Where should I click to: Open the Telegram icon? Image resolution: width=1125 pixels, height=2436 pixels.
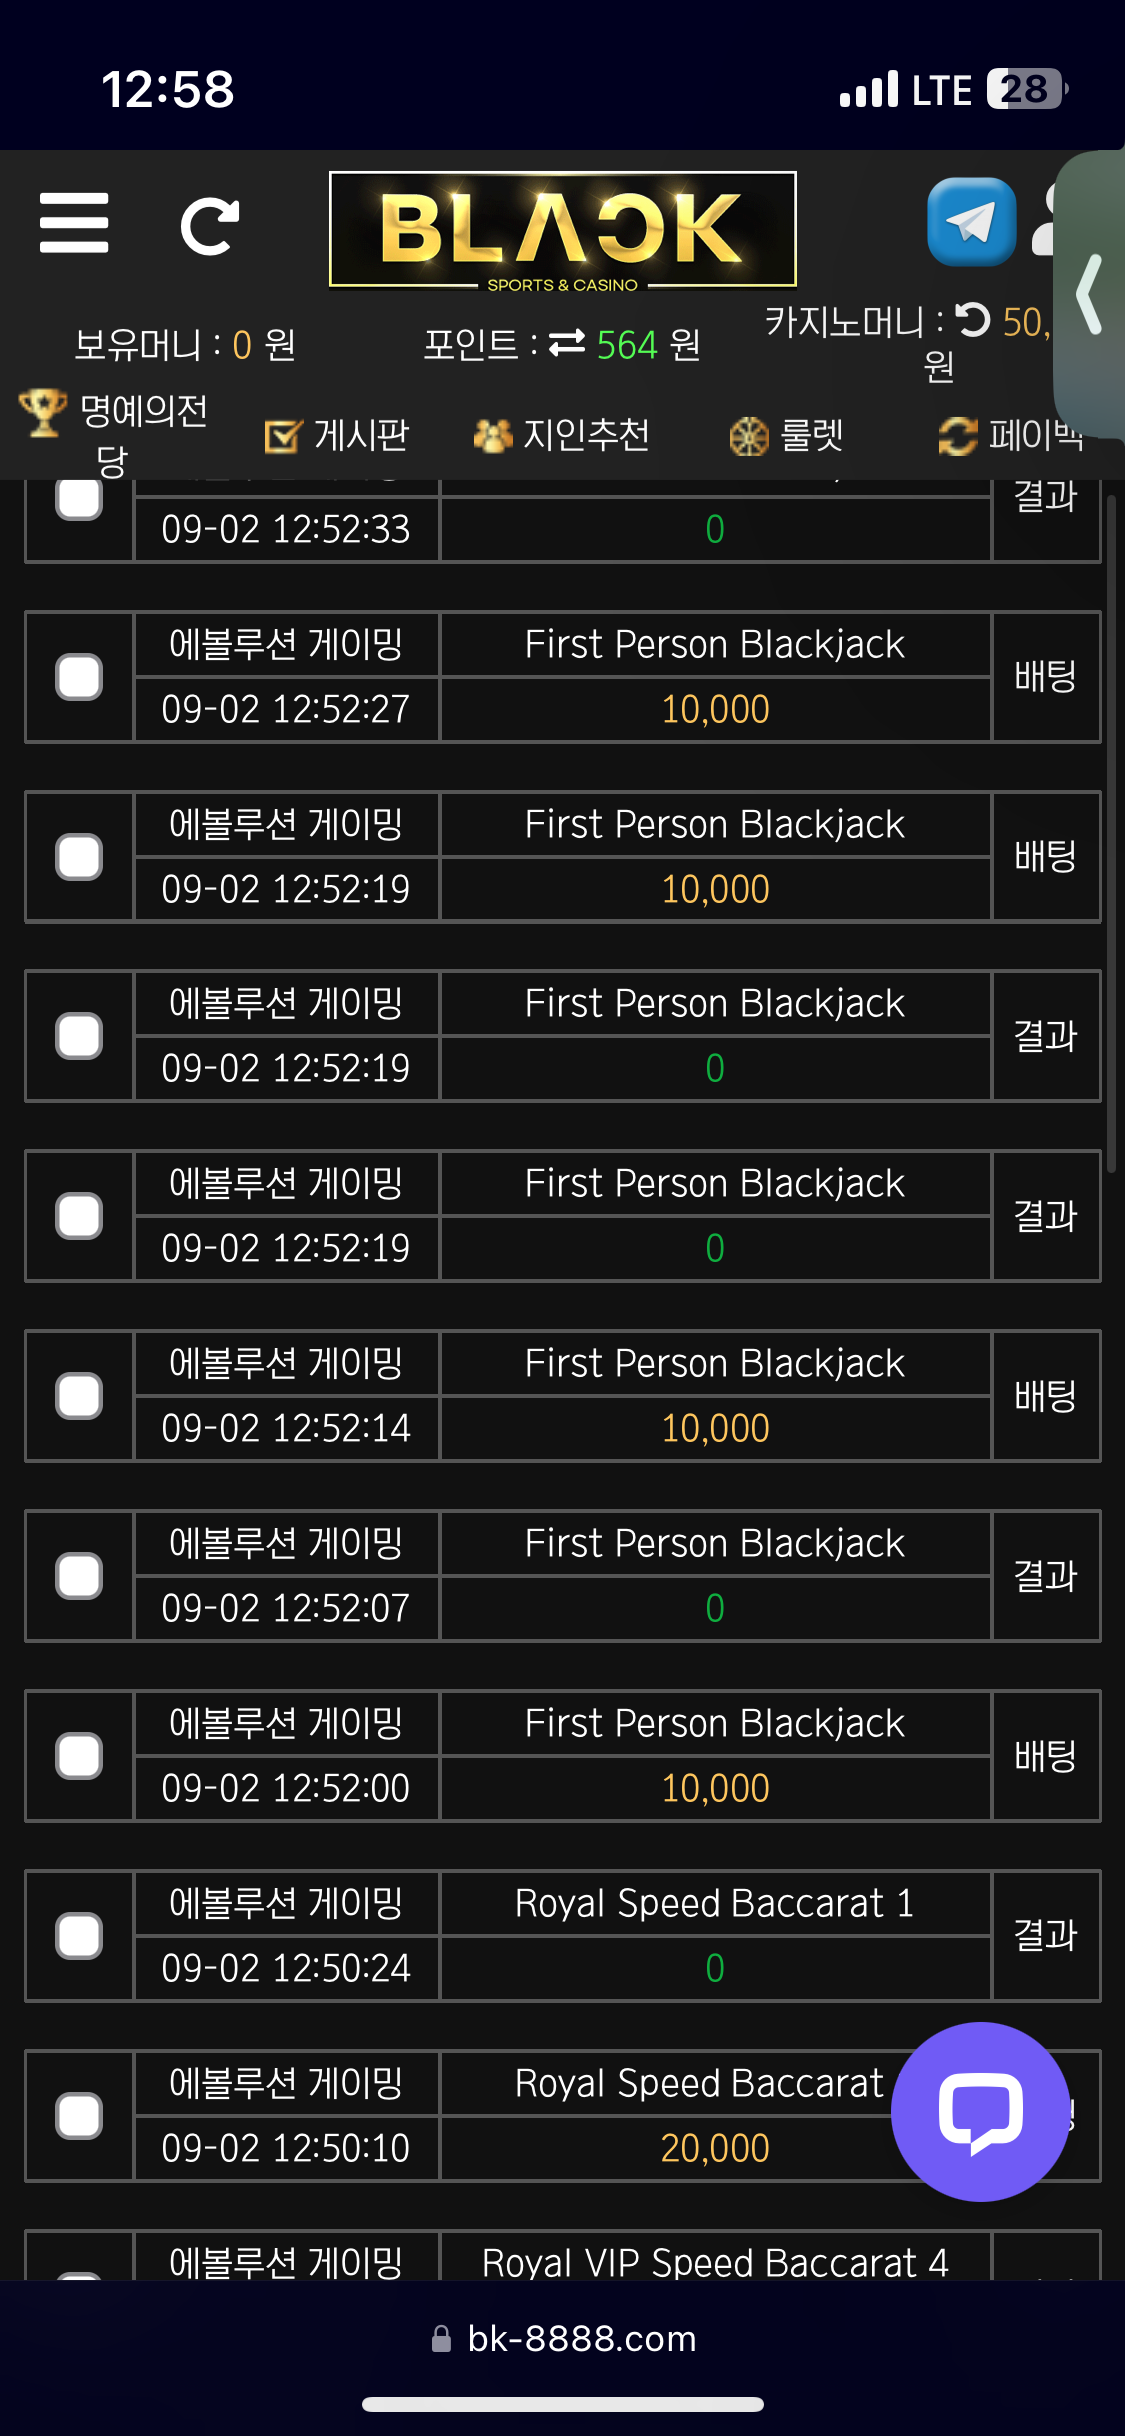coord(971,222)
